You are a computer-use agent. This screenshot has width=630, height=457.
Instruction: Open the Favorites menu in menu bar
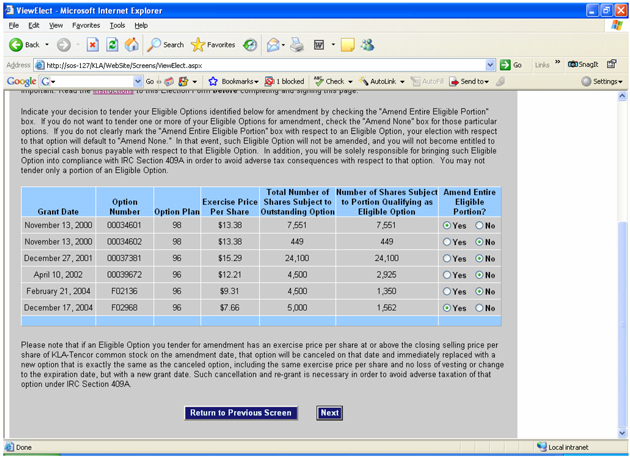(86, 25)
